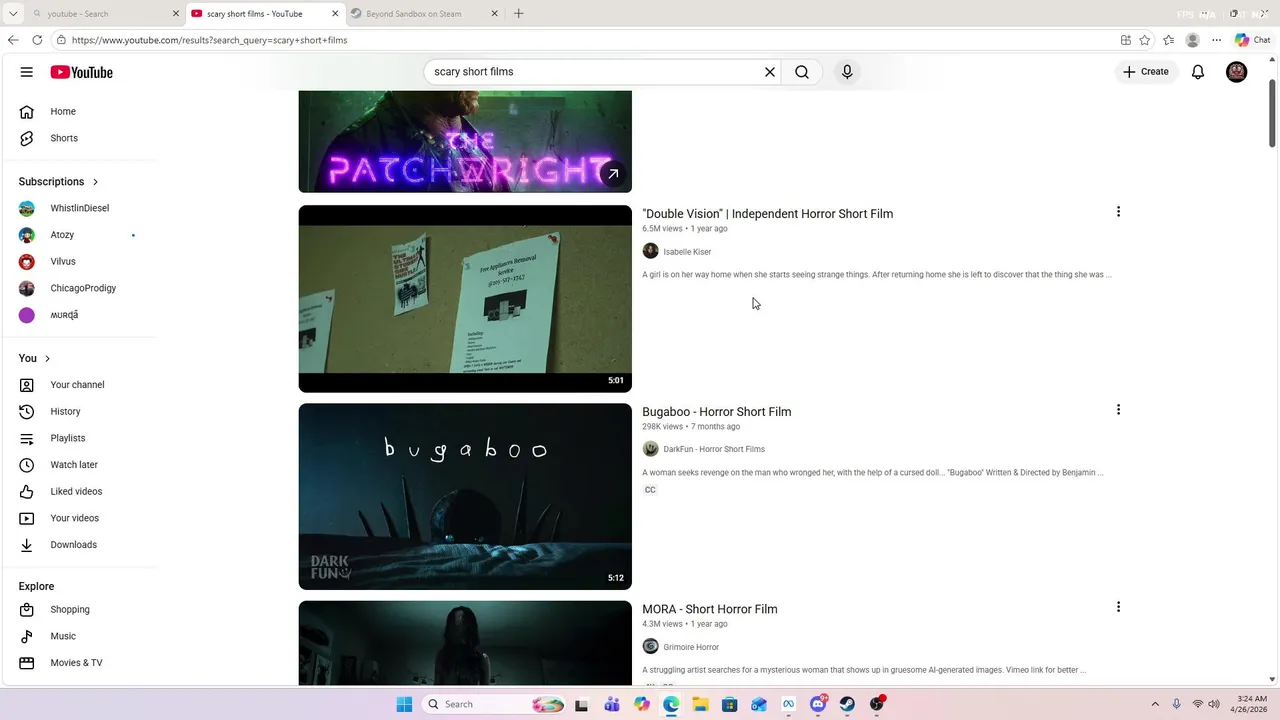Start voice search with microphone icon
Image resolution: width=1280 pixels, height=720 pixels.
pos(847,72)
